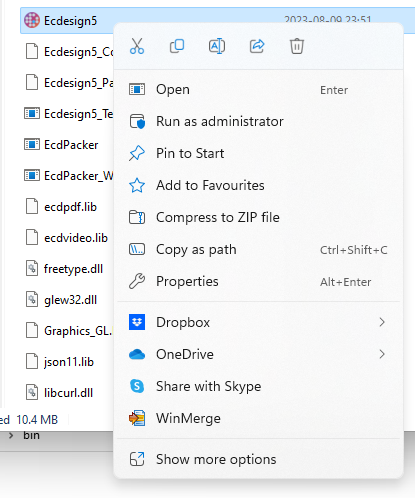Click the shield Run as administrator icon
The height and width of the screenshot is (498, 415).
point(137,121)
